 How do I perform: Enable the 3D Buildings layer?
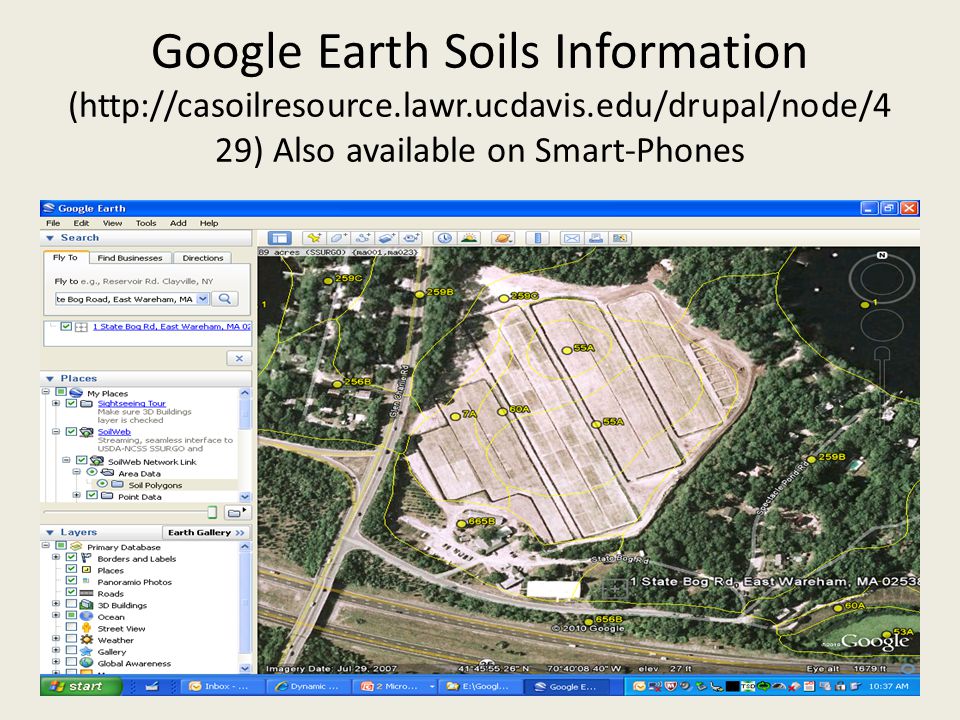[72, 604]
